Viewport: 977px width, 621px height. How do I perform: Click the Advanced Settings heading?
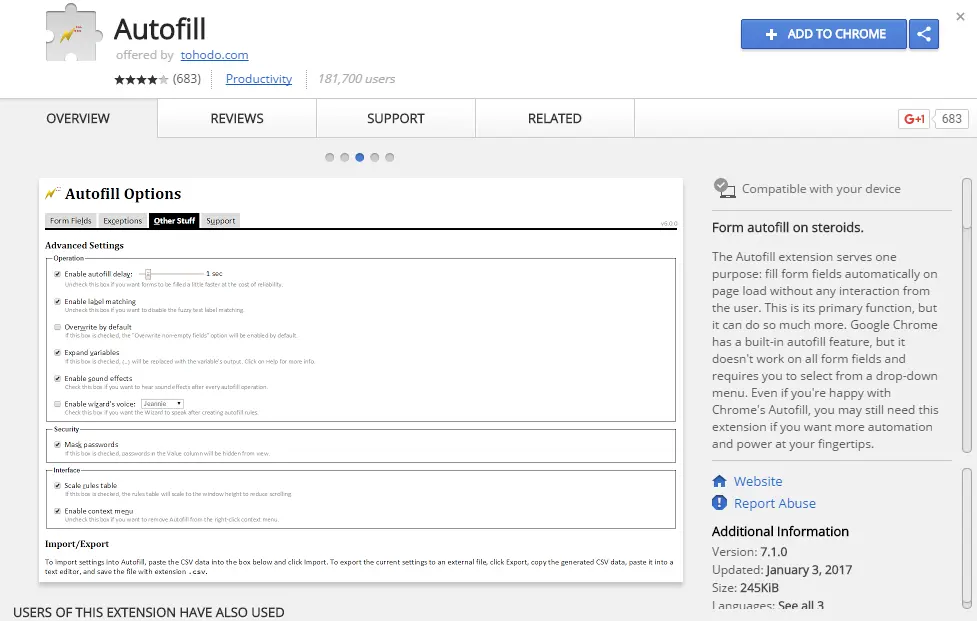coord(84,245)
